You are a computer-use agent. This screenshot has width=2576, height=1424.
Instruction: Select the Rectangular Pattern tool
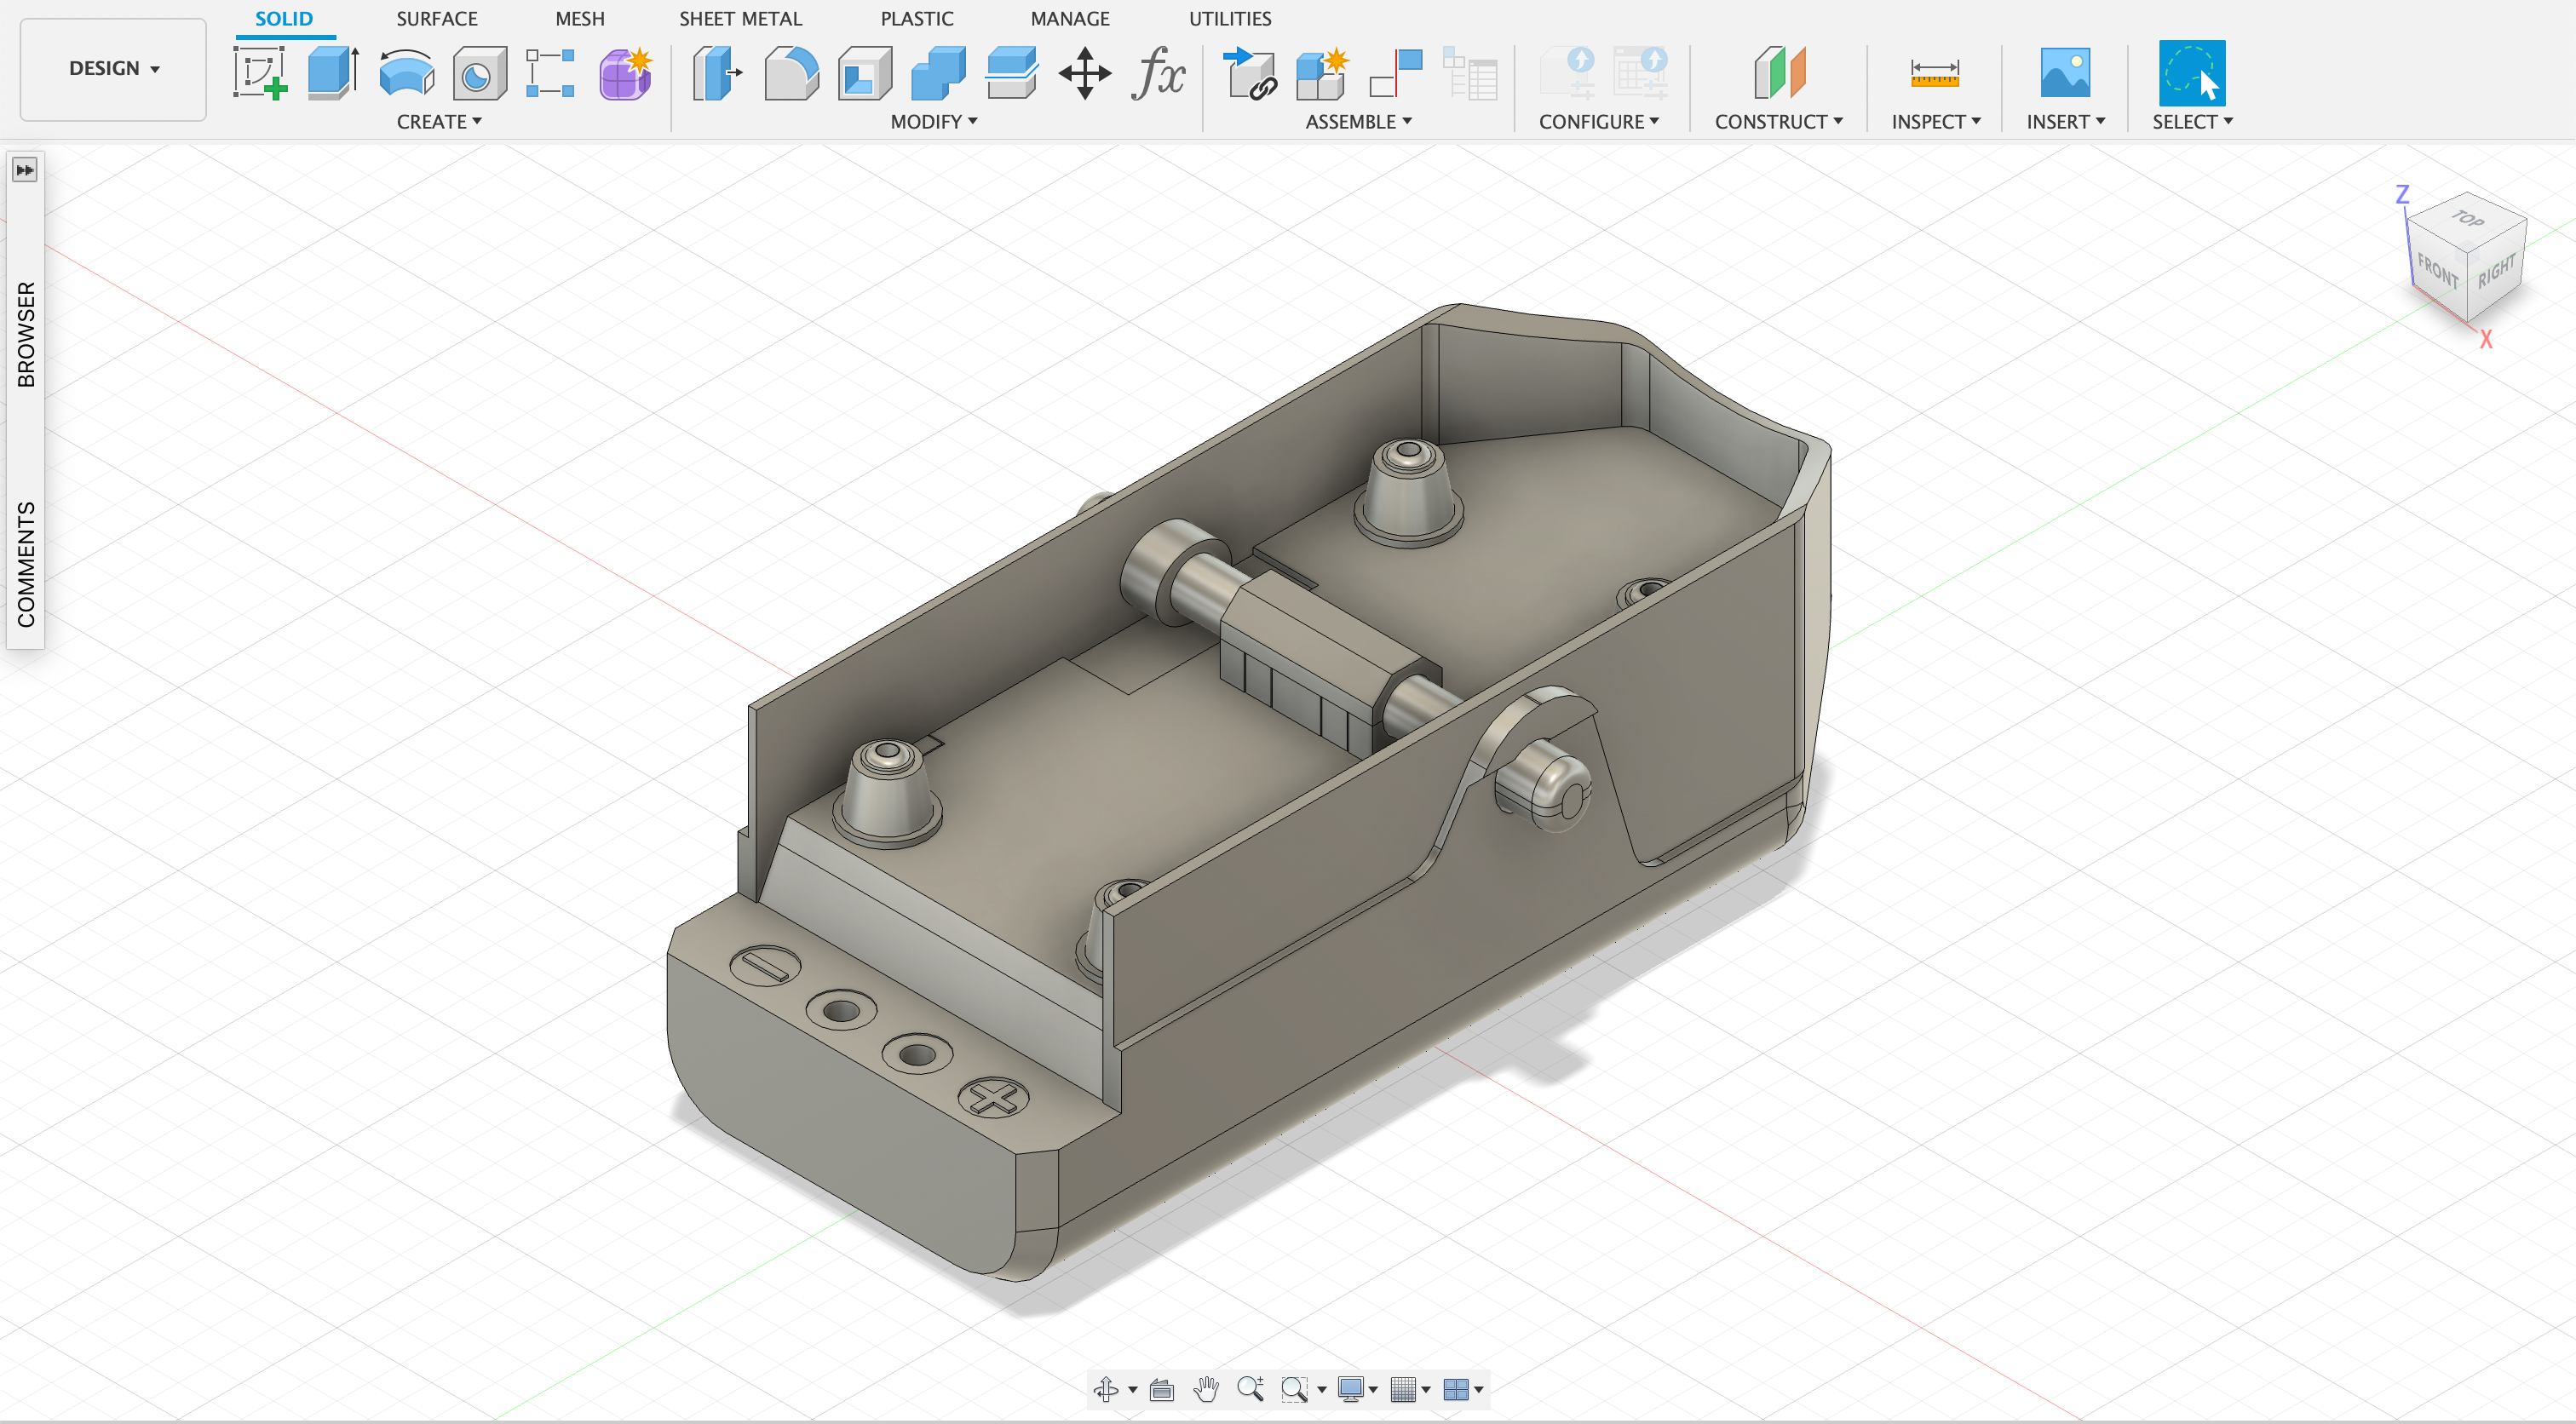(x=551, y=73)
